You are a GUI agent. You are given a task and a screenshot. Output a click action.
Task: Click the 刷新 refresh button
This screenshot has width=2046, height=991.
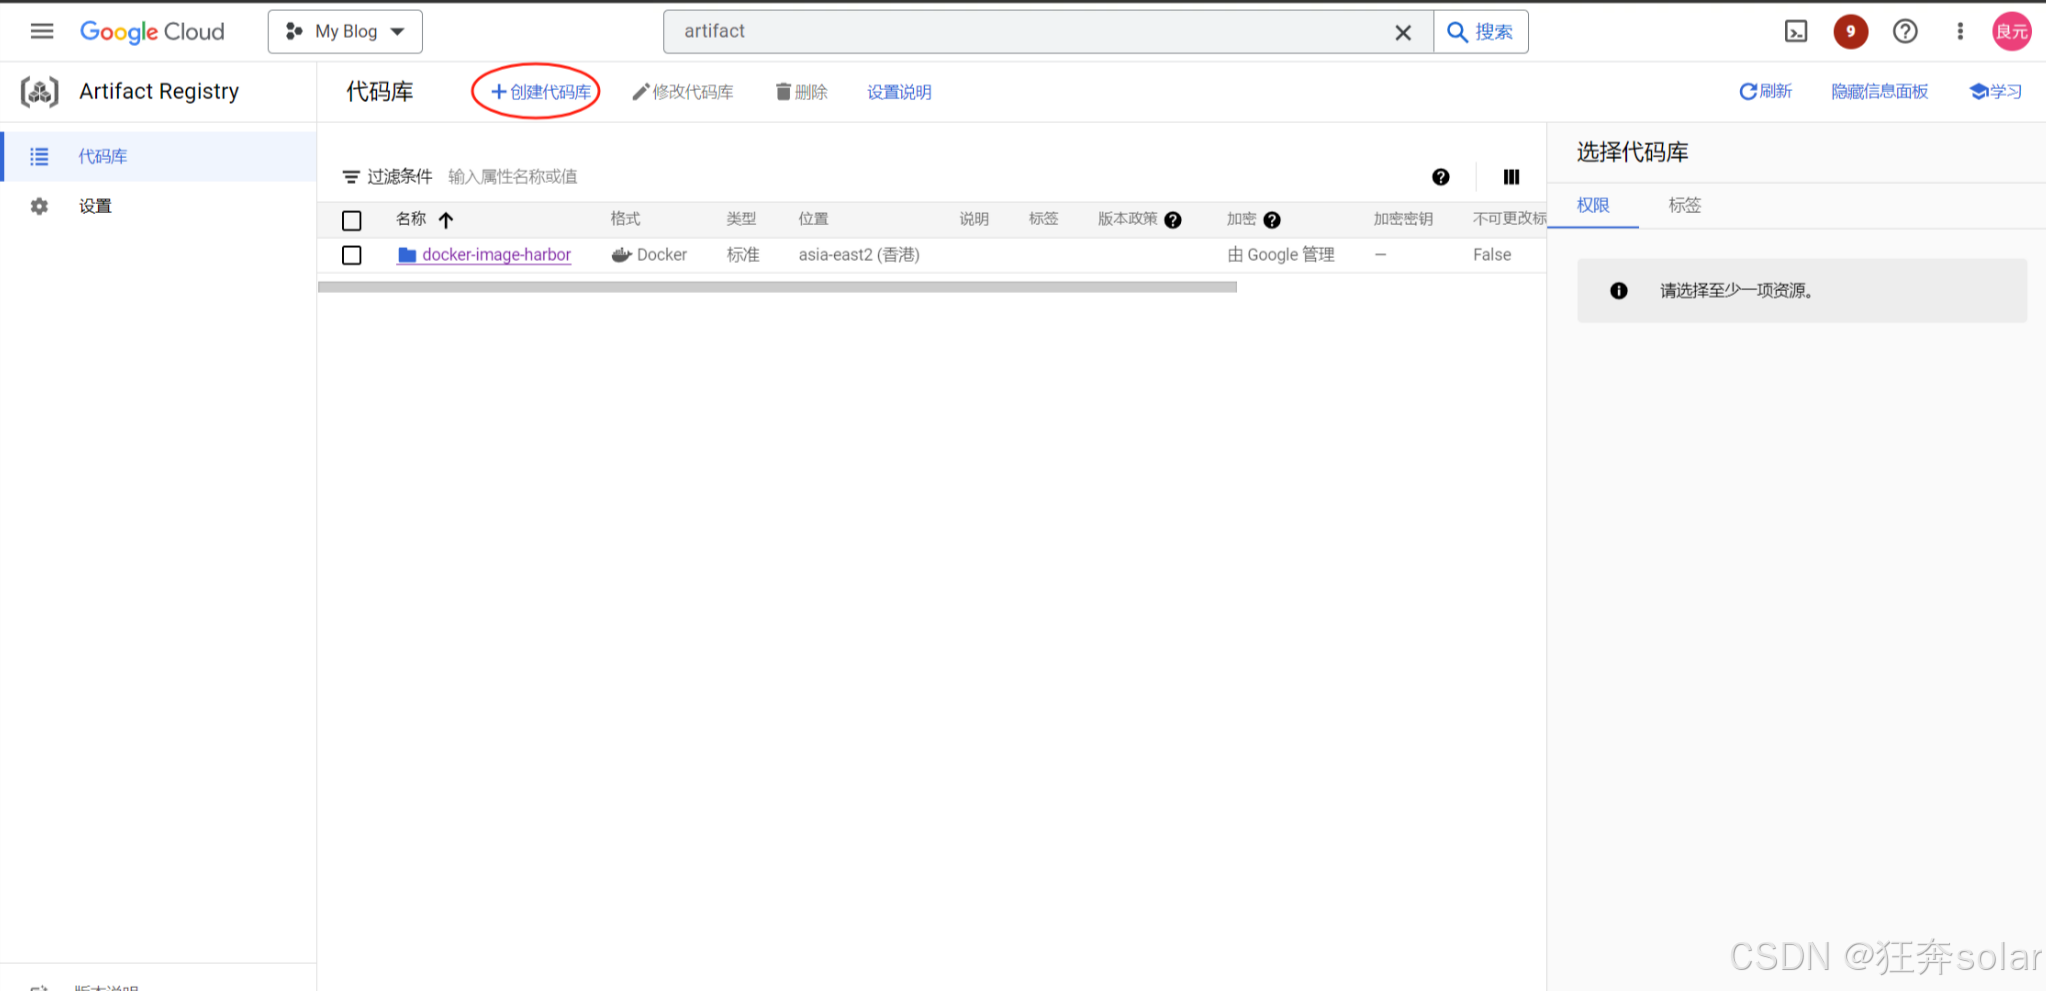[1766, 91]
